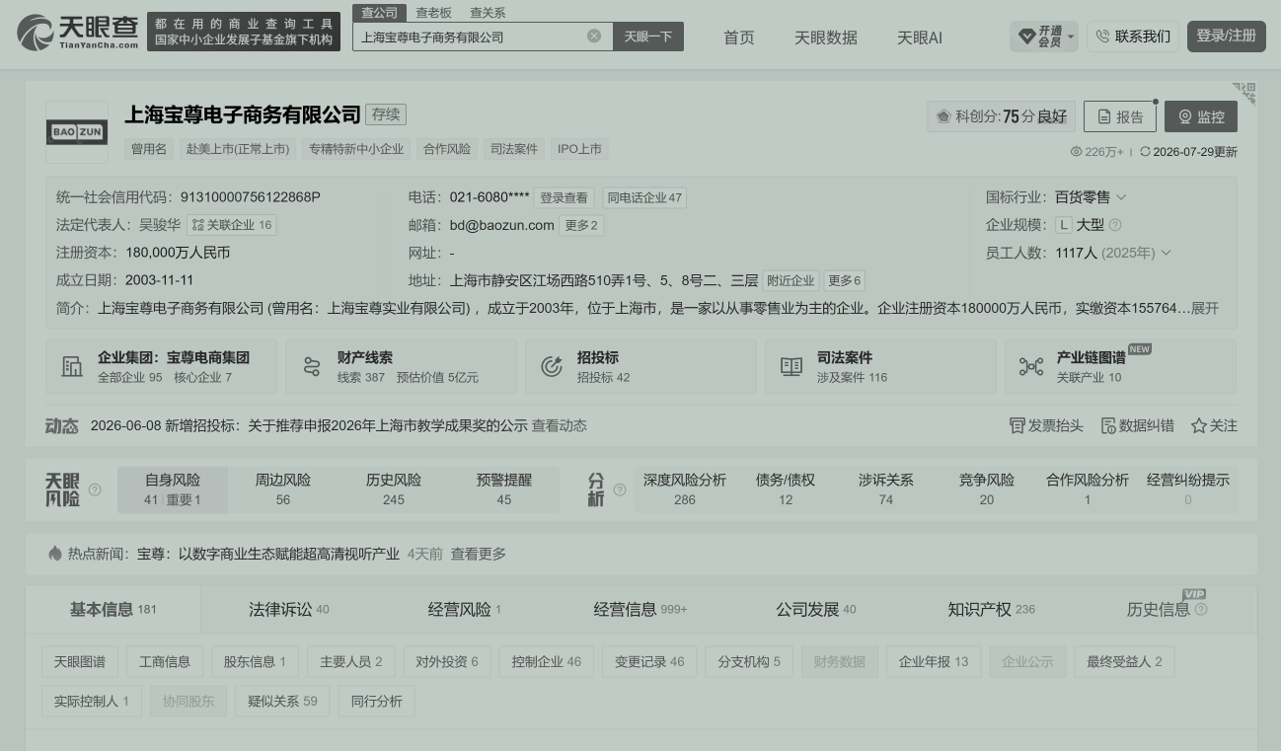Click the 财产线索 icon

tap(312, 366)
